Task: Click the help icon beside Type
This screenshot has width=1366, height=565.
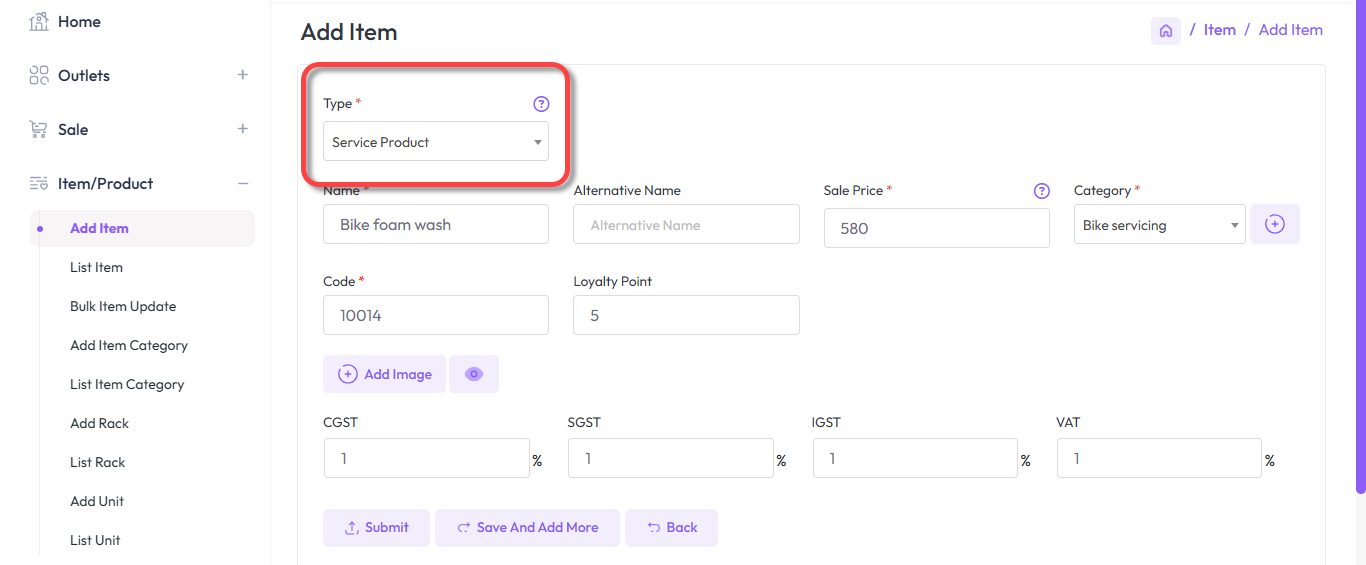Action: pyautogui.click(x=541, y=104)
